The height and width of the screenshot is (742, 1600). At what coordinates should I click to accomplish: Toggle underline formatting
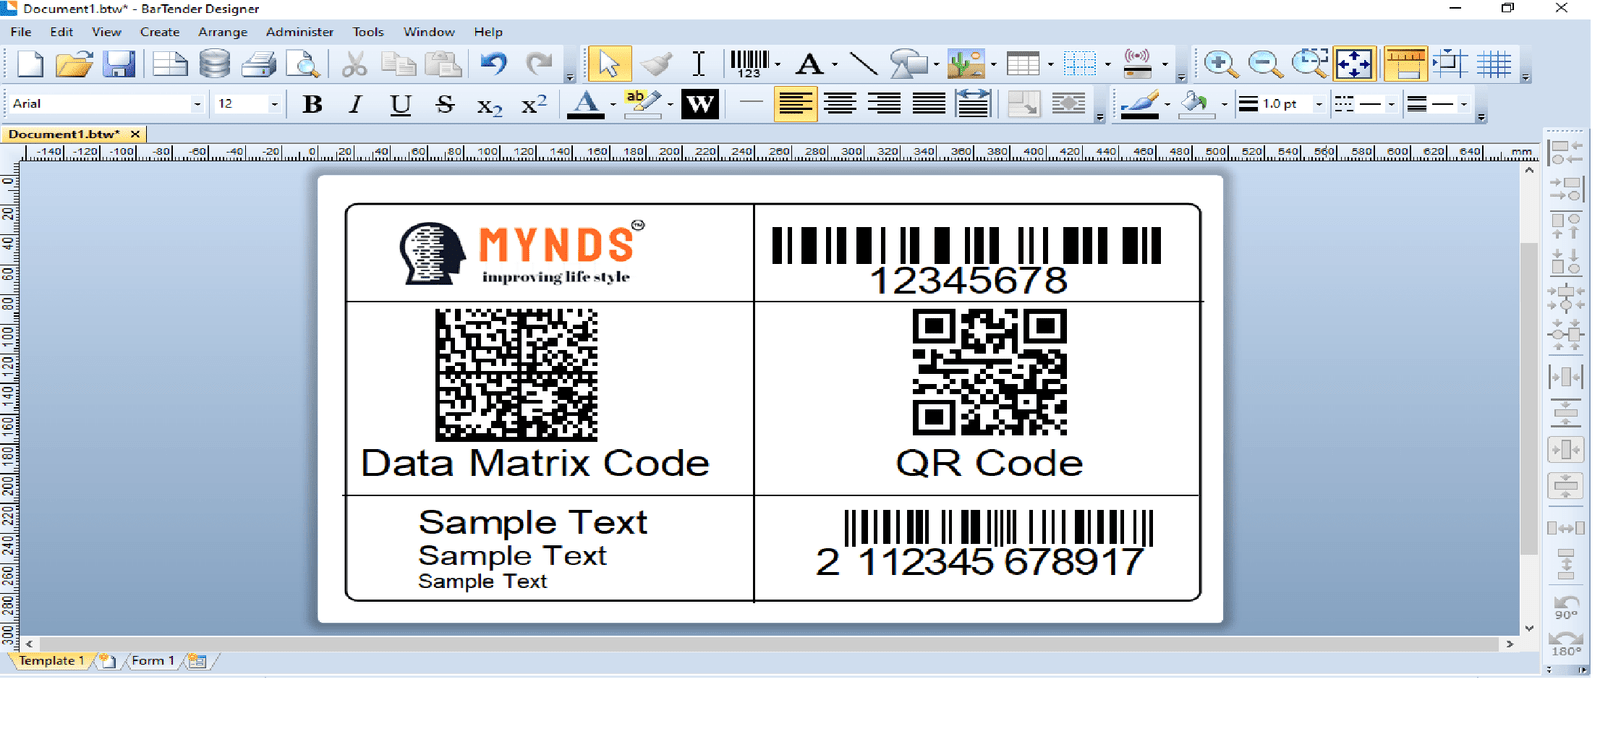[x=401, y=104]
